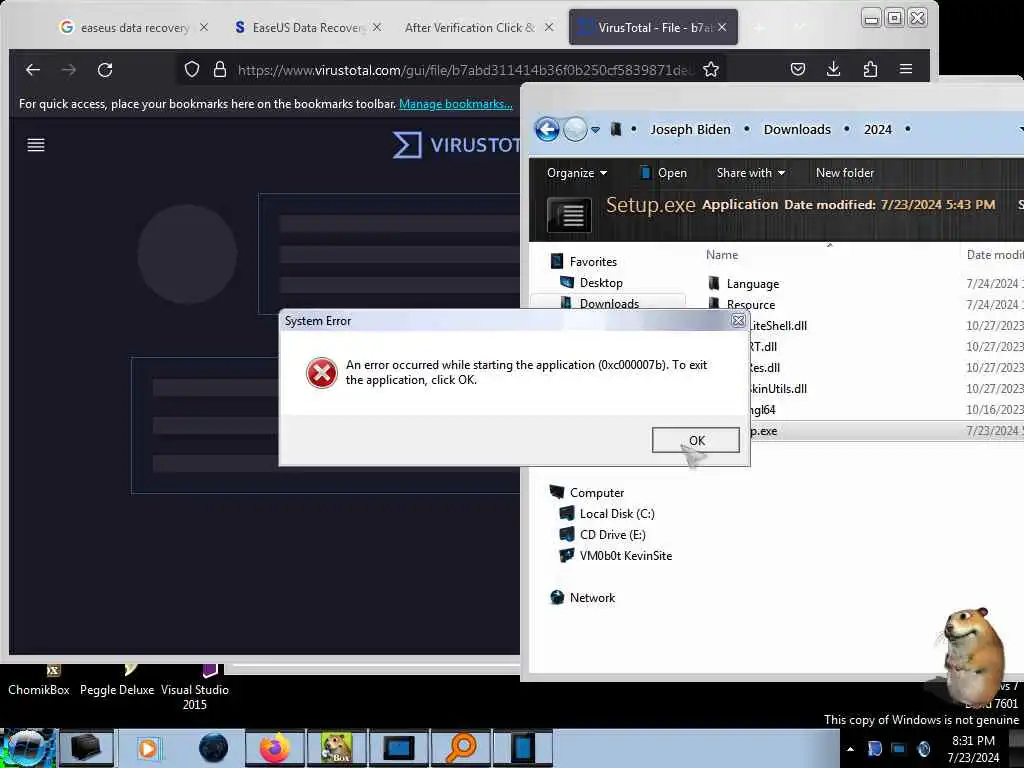Close the After Verification Click tab
Image resolution: width=1024 pixels, height=768 pixels.
tap(549, 27)
